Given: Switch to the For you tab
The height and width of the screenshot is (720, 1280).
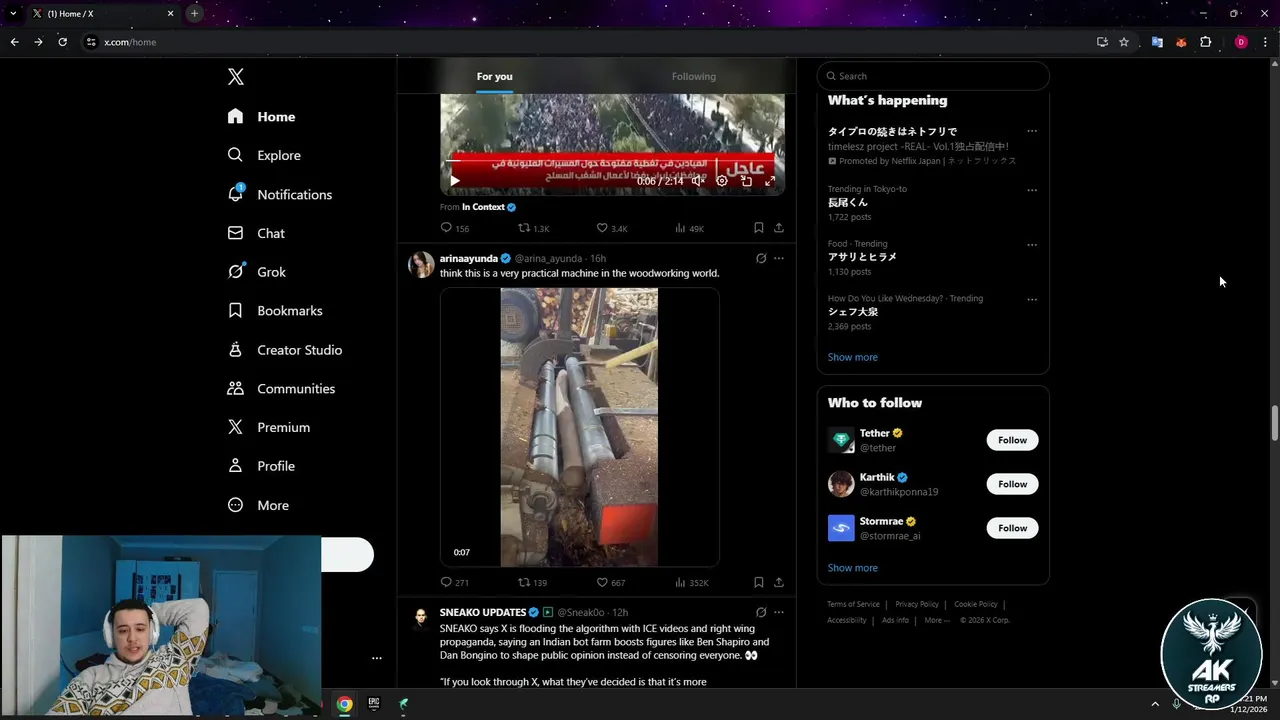Looking at the screenshot, I should pos(494,76).
